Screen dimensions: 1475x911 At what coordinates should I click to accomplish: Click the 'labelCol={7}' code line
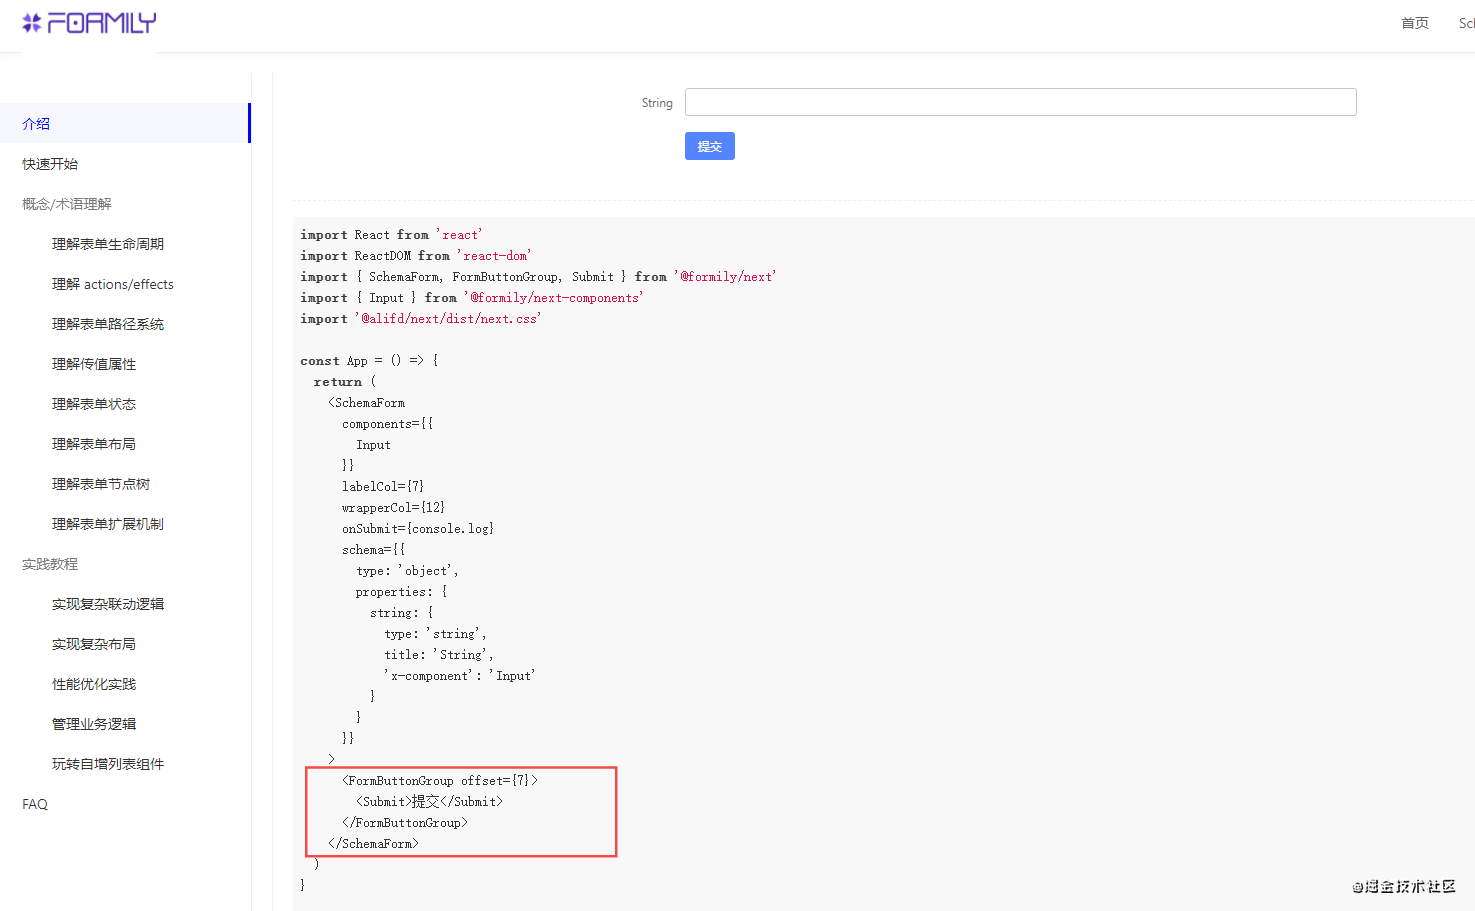tap(383, 487)
